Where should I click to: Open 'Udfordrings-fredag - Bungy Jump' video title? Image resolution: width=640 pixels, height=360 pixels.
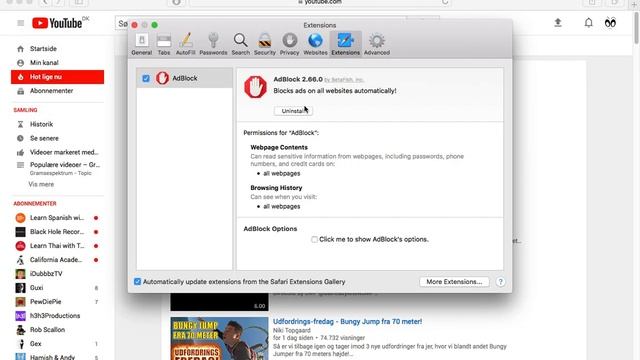347,322
